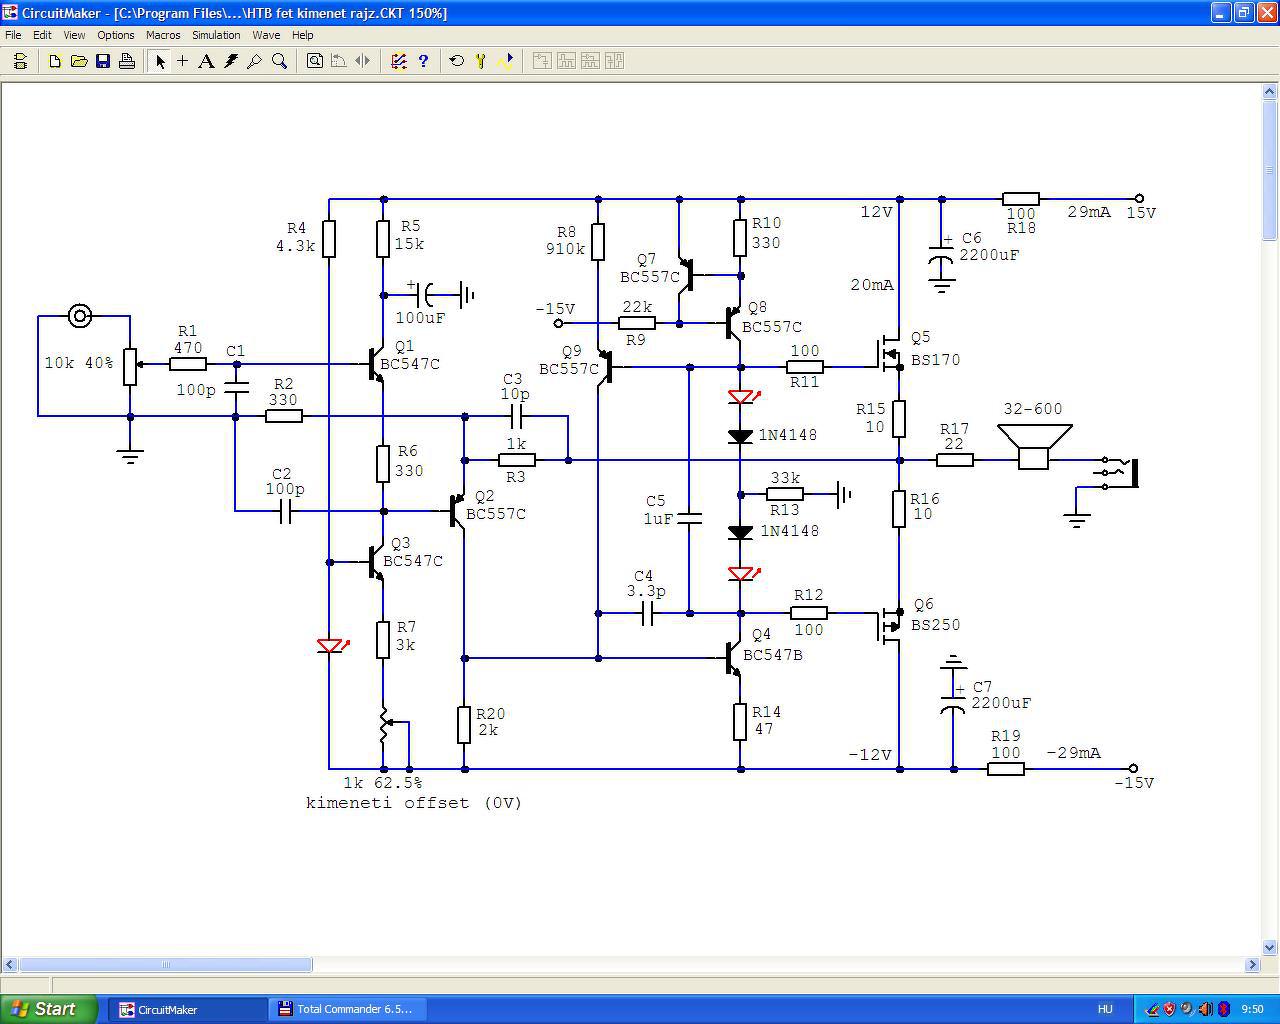
Task: Open the Macros menu
Action: click(163, 35)
